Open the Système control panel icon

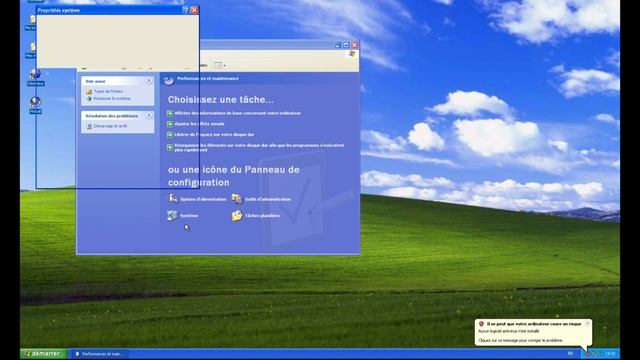(172, 215)
